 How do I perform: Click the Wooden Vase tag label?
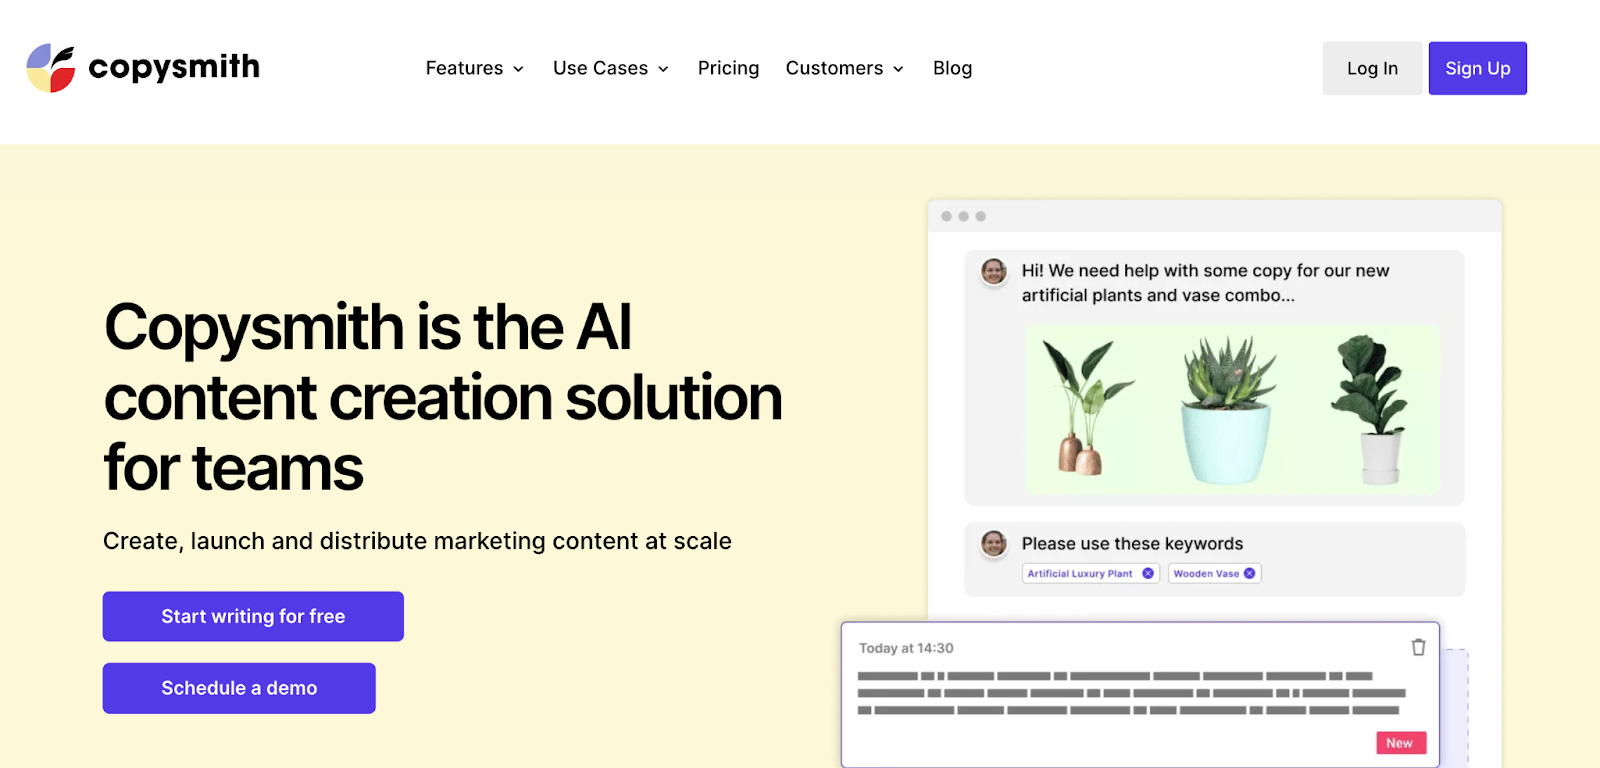[x=1206, y=573]
